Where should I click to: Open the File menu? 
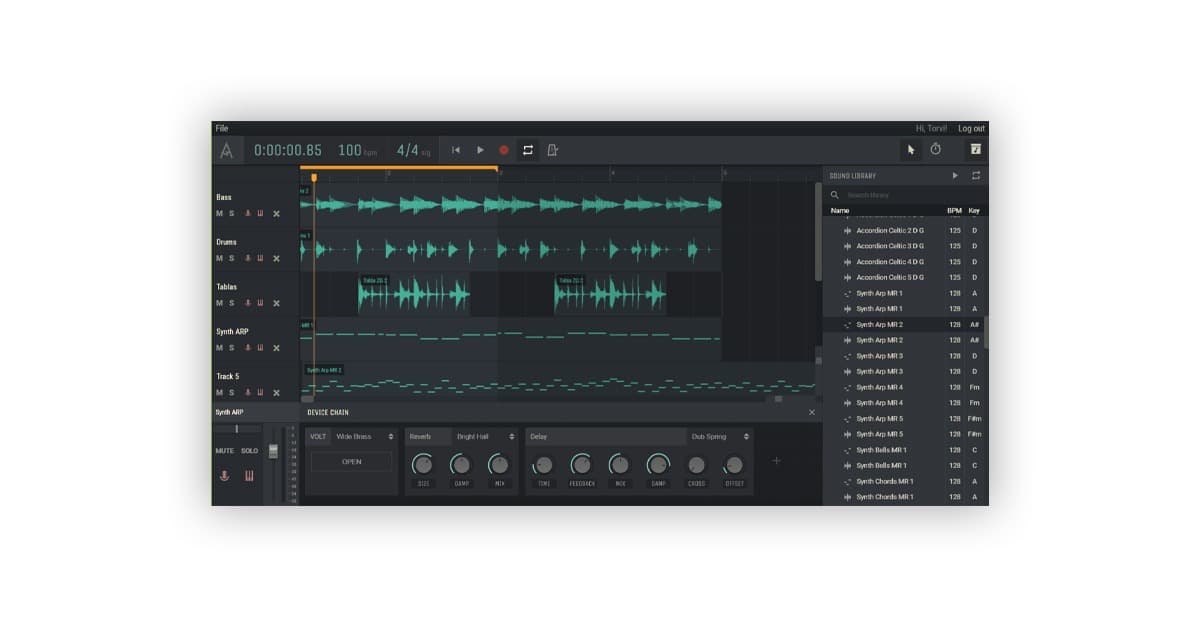(221, 128)
